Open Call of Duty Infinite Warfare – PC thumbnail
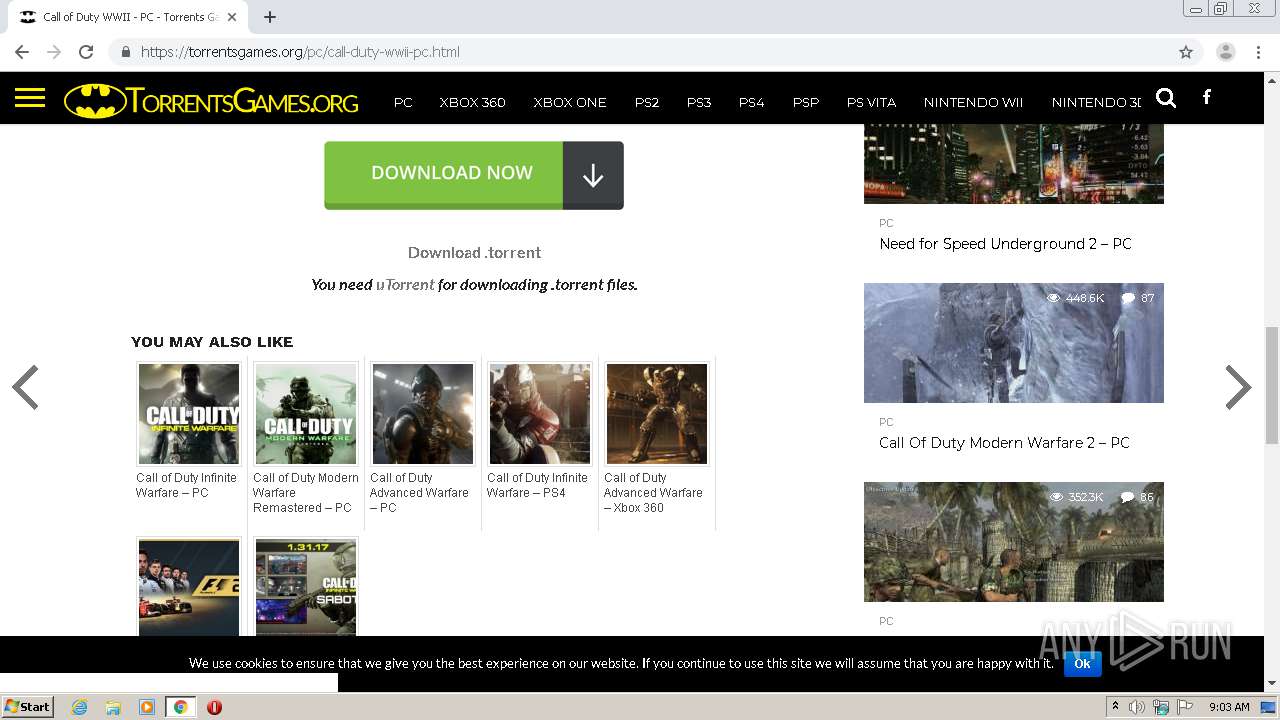 coord(189,414)
